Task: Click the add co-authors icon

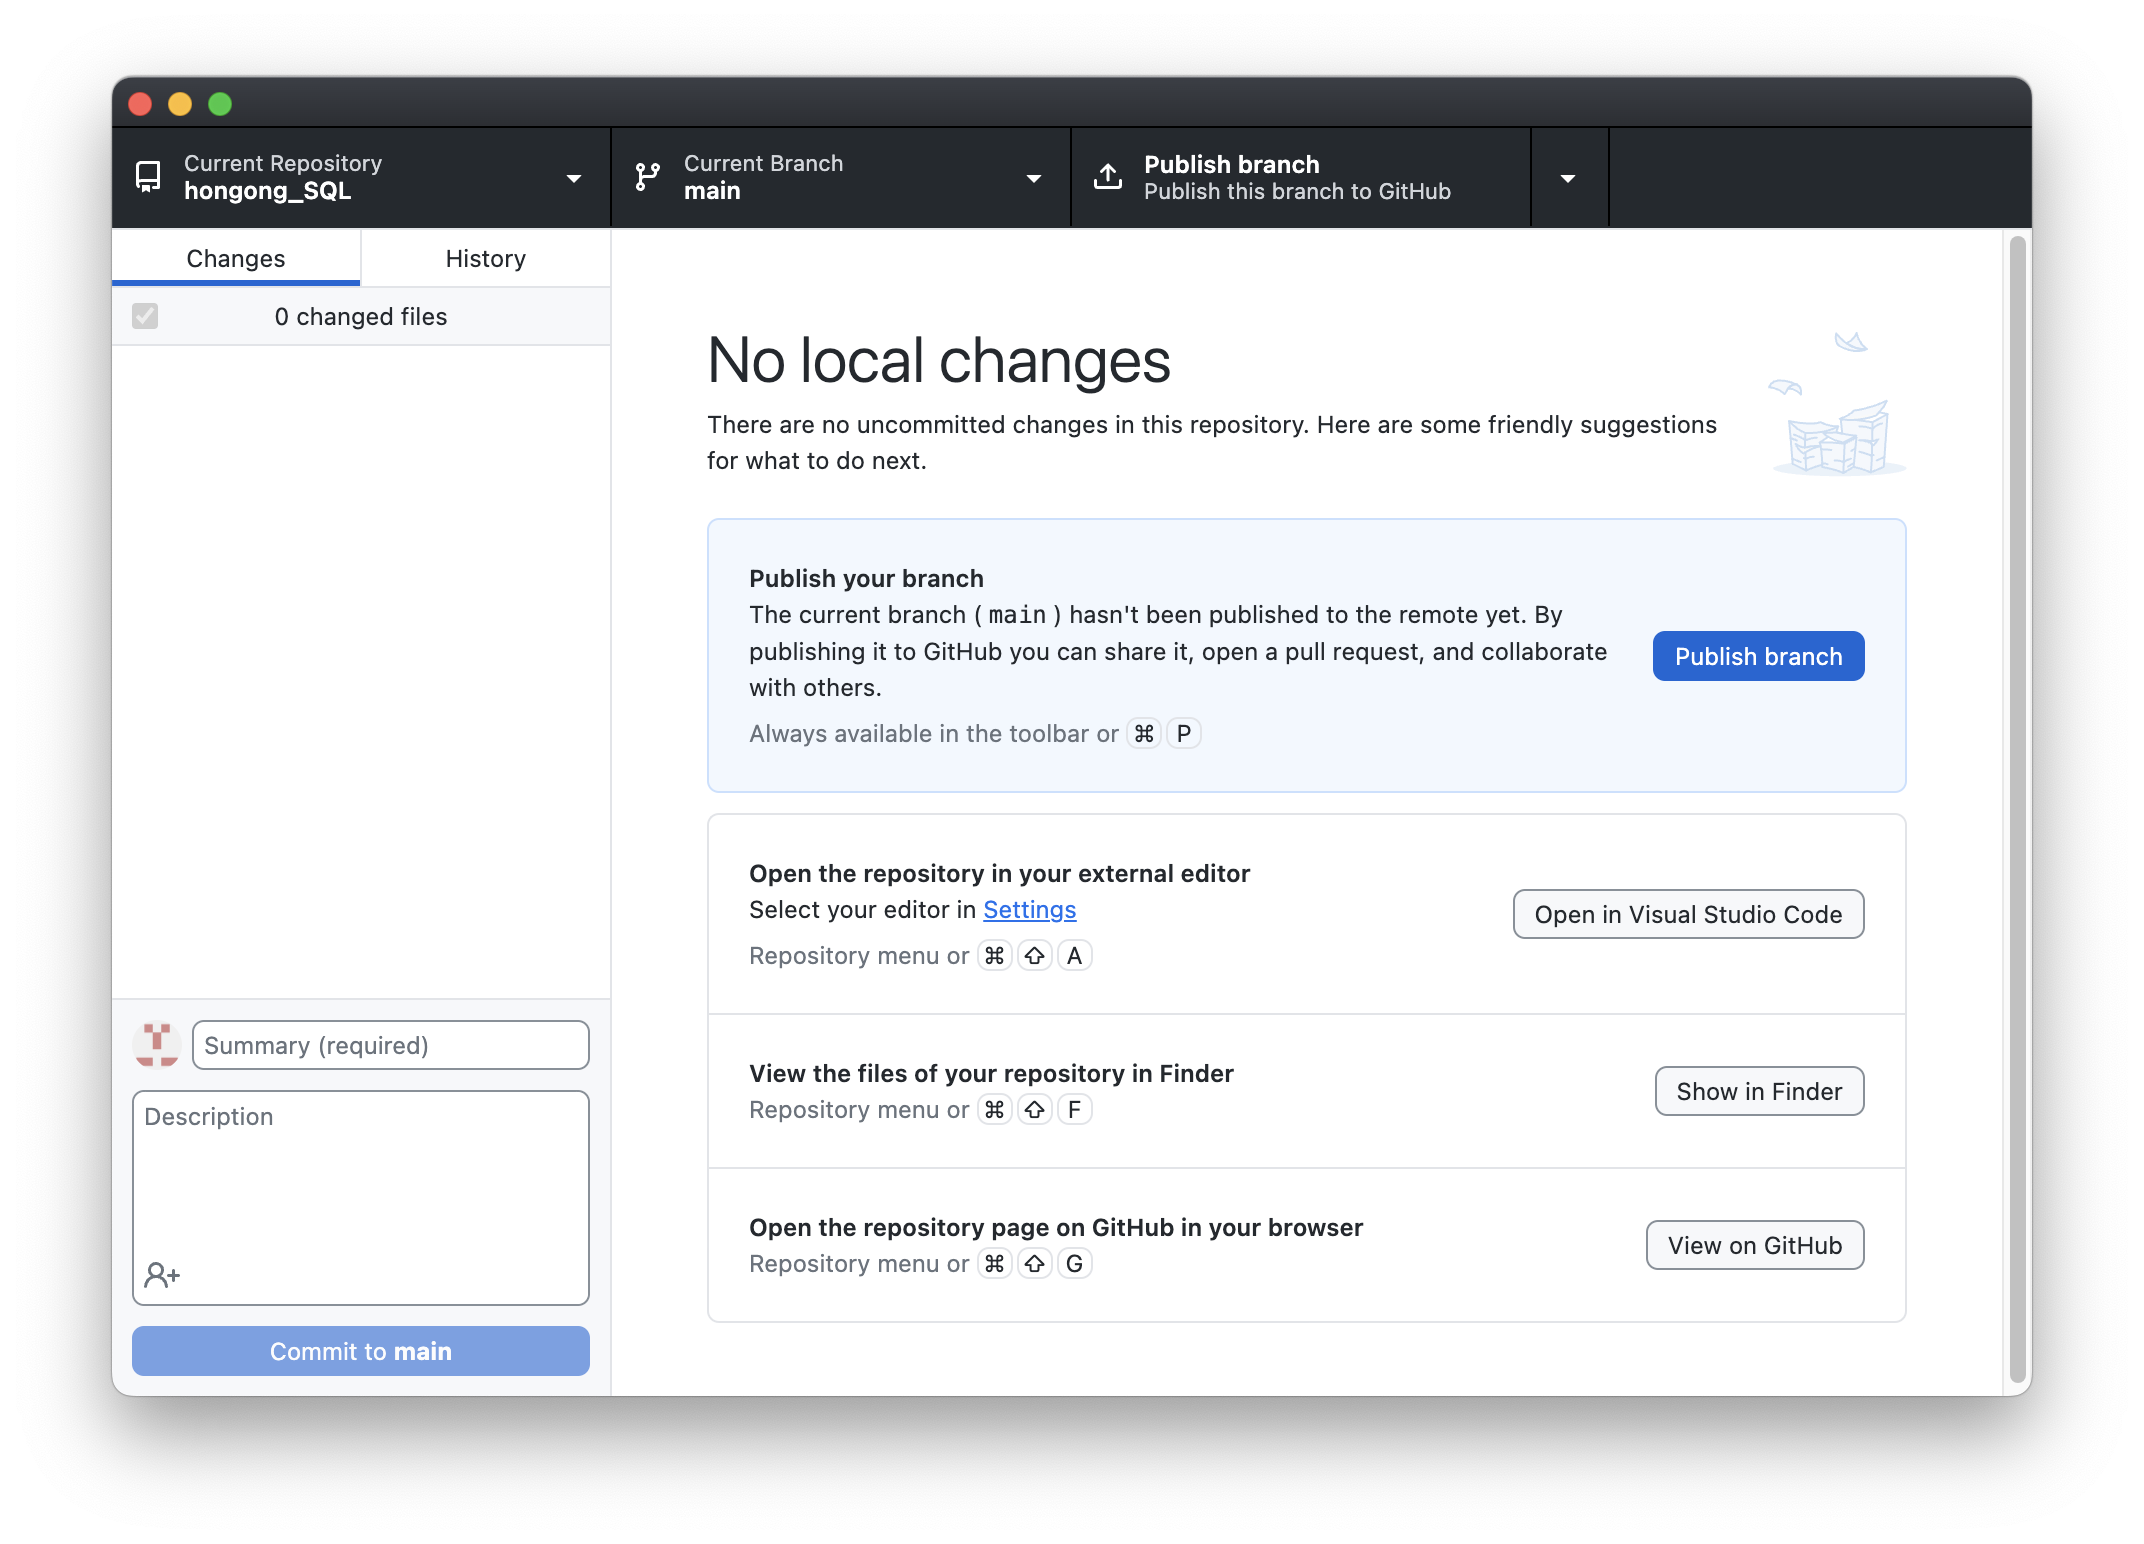Action: 161,1275
